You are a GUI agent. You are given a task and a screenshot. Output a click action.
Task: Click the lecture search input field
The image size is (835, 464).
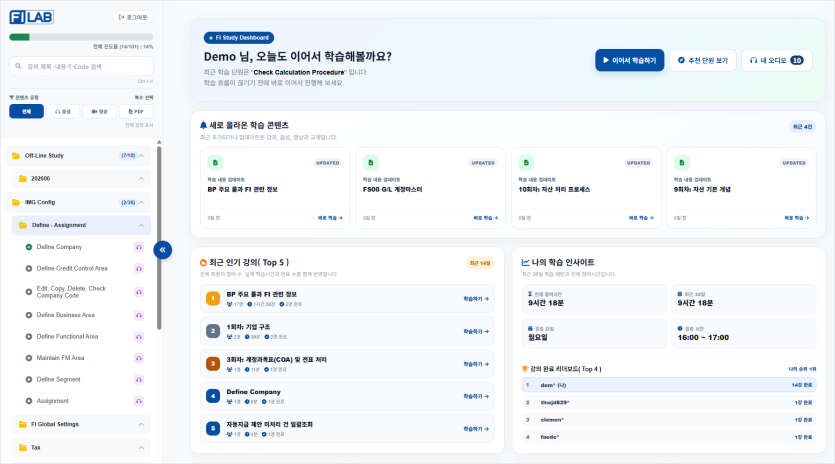81,67
